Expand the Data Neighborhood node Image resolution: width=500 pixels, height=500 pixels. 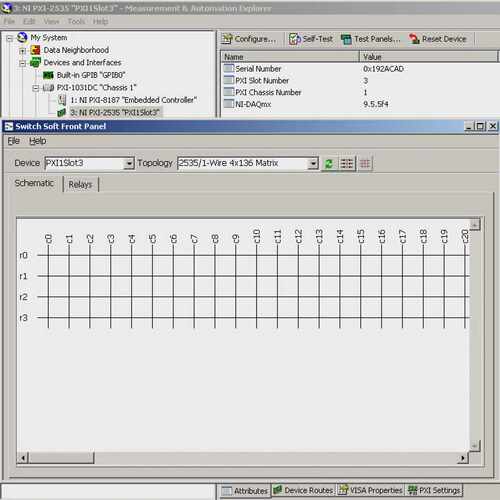[x=22, y=51]
